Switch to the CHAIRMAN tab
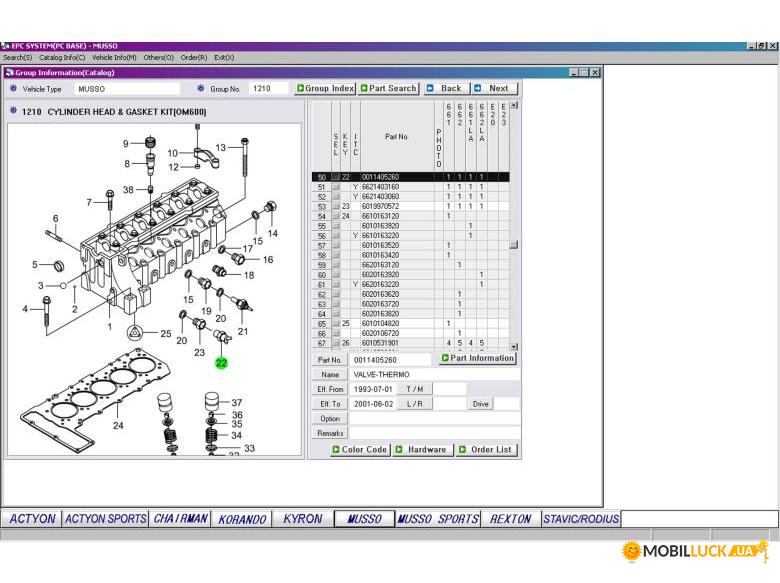Image resolution: width=780 pixels, height=583 pixels. pos(180,519)
